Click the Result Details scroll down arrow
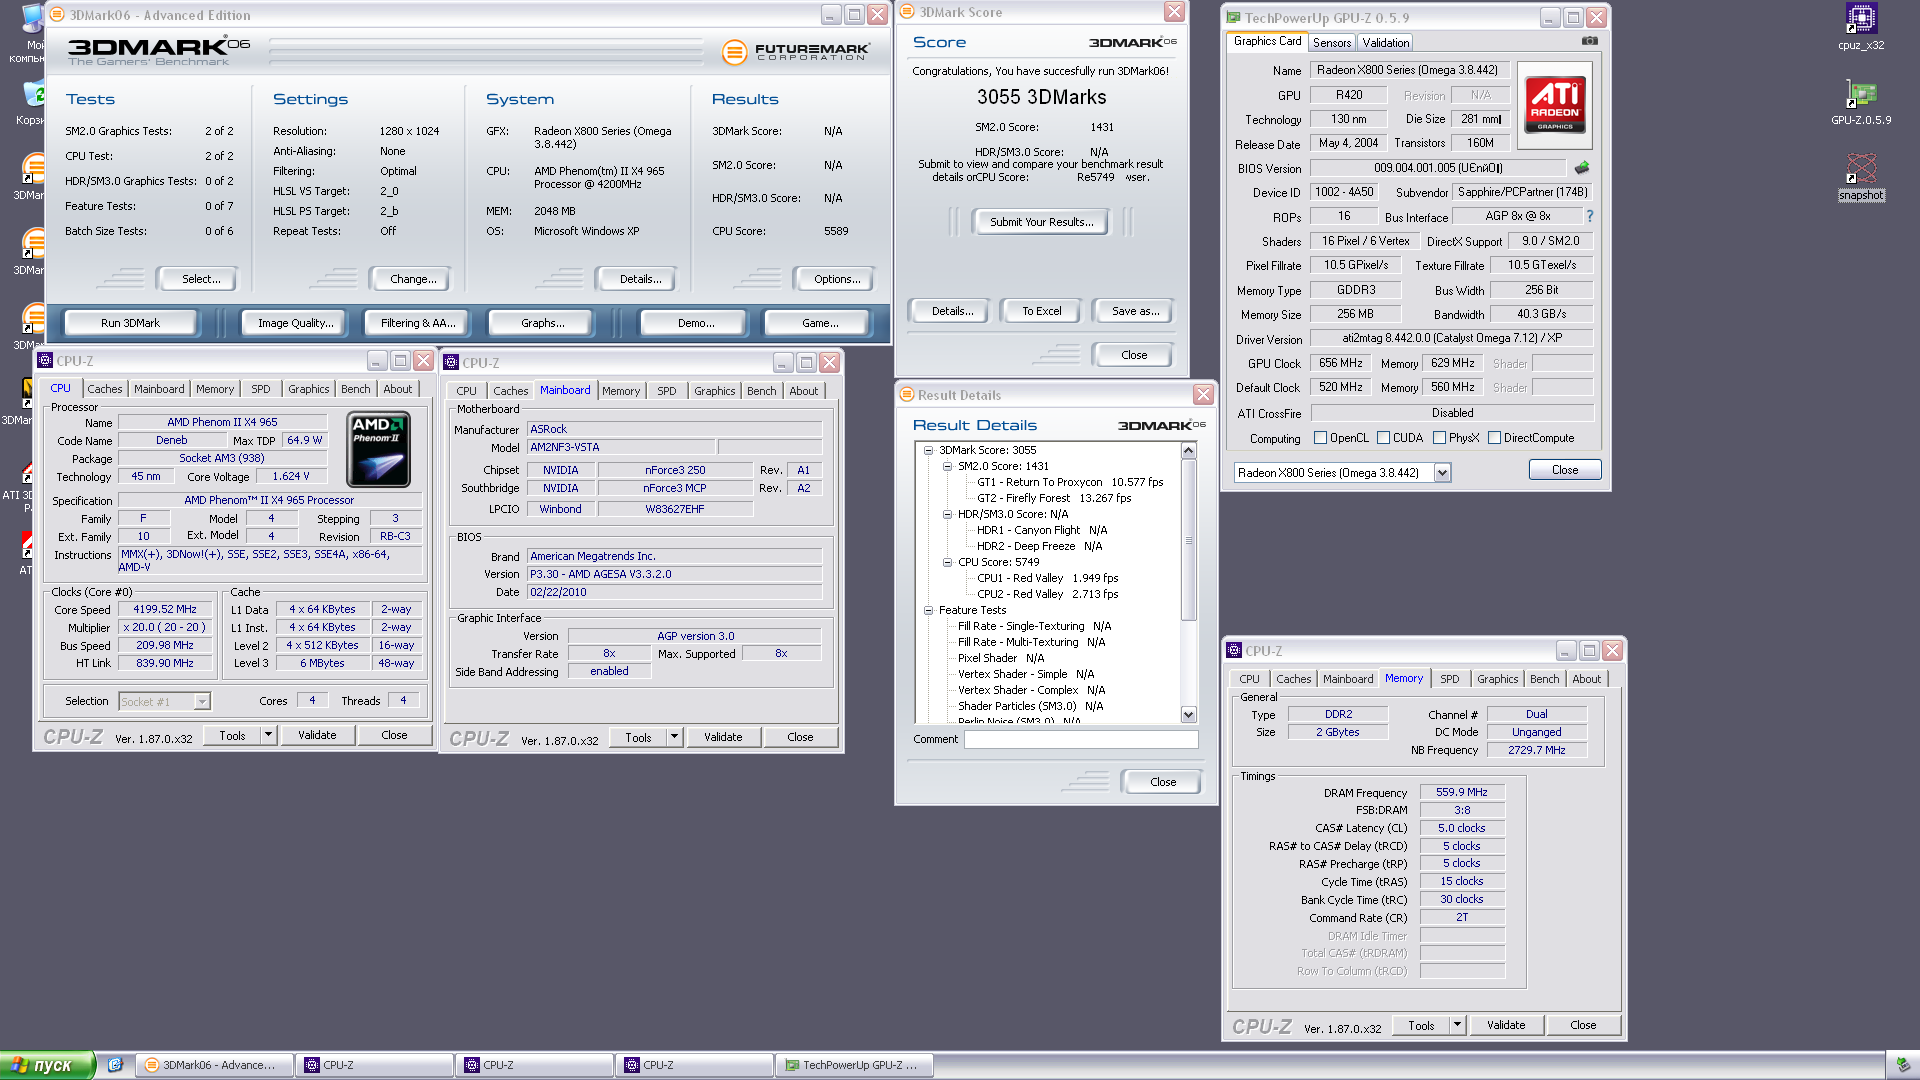The image size is (1920, 1080). pos(1188,714)
